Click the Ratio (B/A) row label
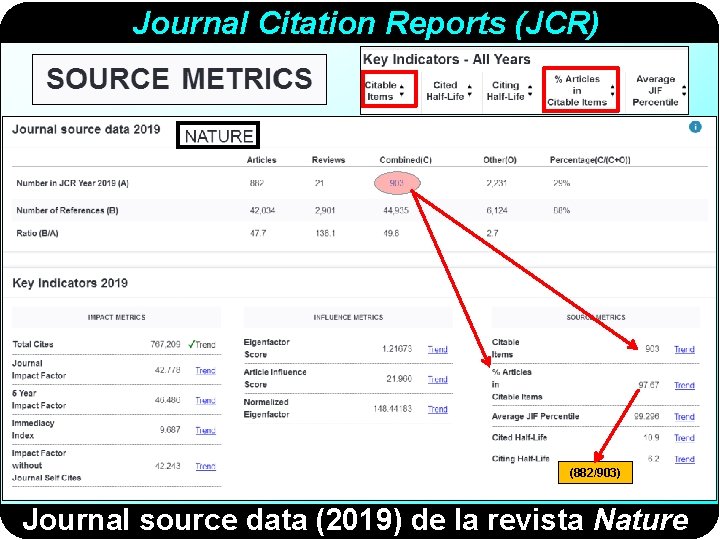The height and width of the screenshot is (540, 720). (x=37, y=233)
